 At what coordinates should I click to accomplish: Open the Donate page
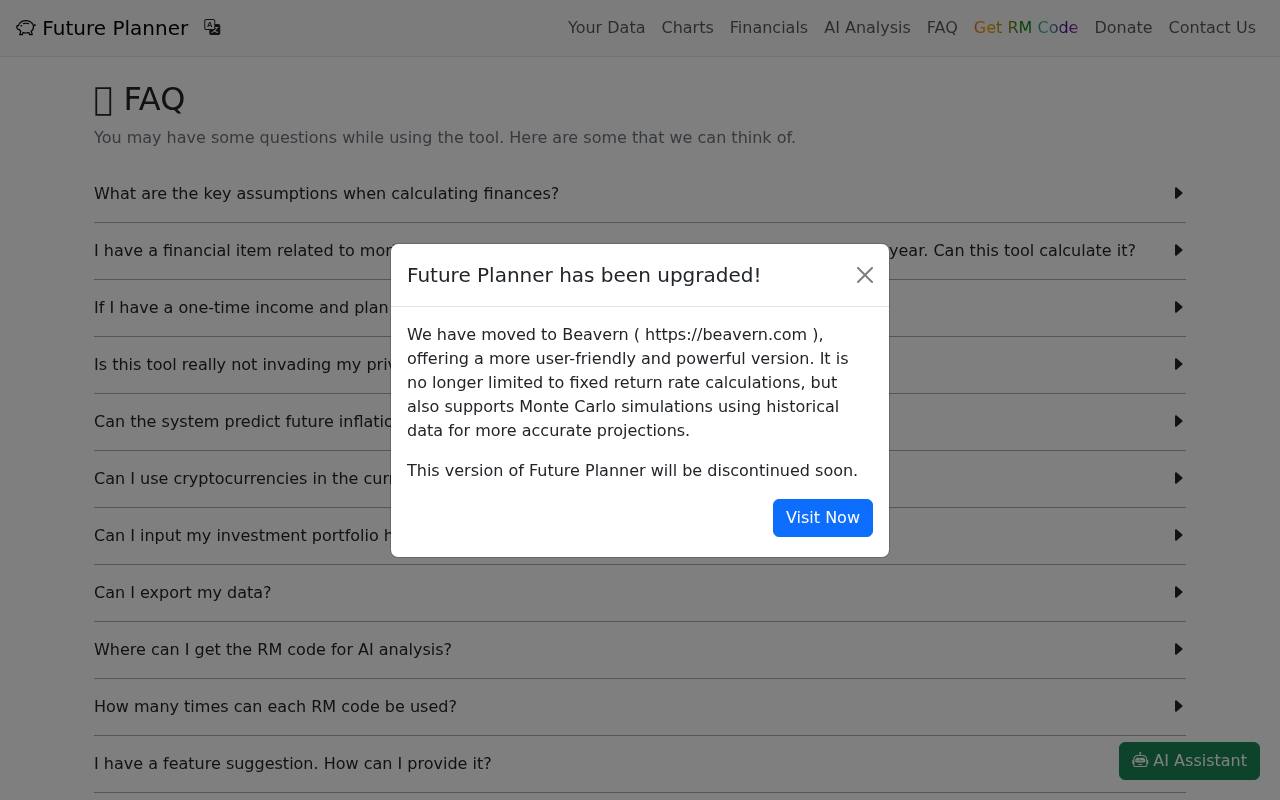pos(1123,28)
